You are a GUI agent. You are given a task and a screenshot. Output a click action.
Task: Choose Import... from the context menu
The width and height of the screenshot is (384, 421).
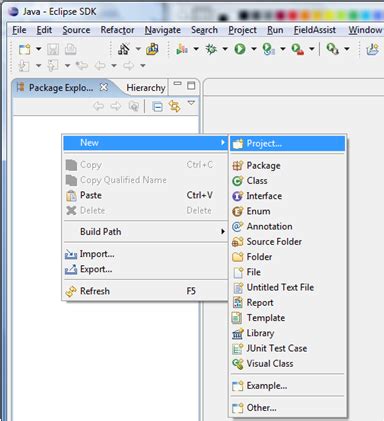point(145,254)
